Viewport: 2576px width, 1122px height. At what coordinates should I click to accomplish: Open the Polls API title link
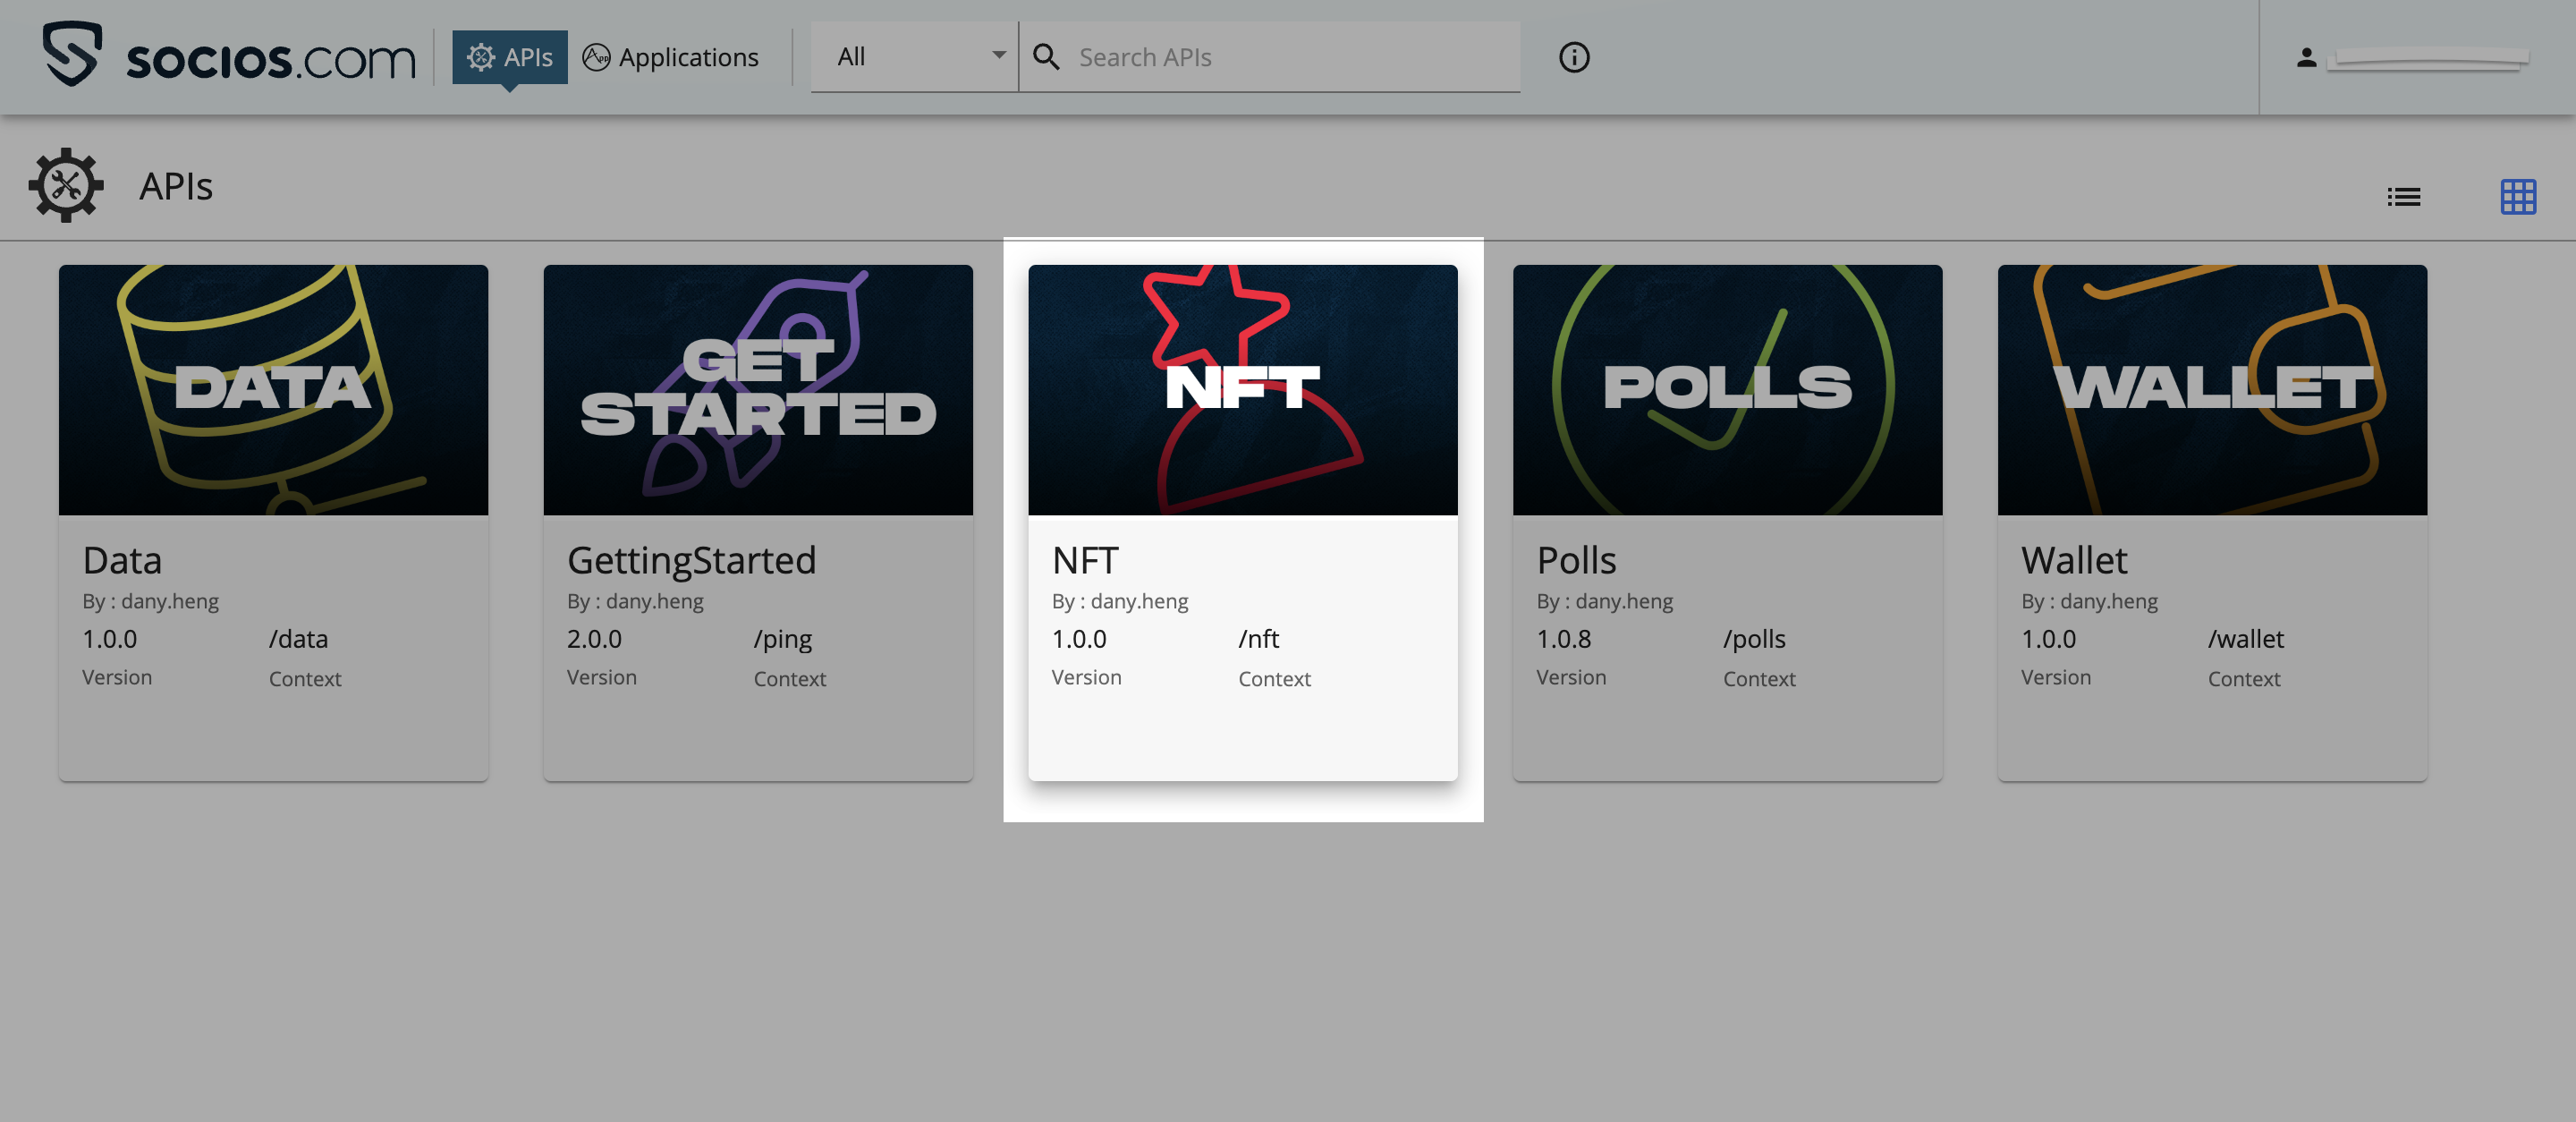point(1576,560)
